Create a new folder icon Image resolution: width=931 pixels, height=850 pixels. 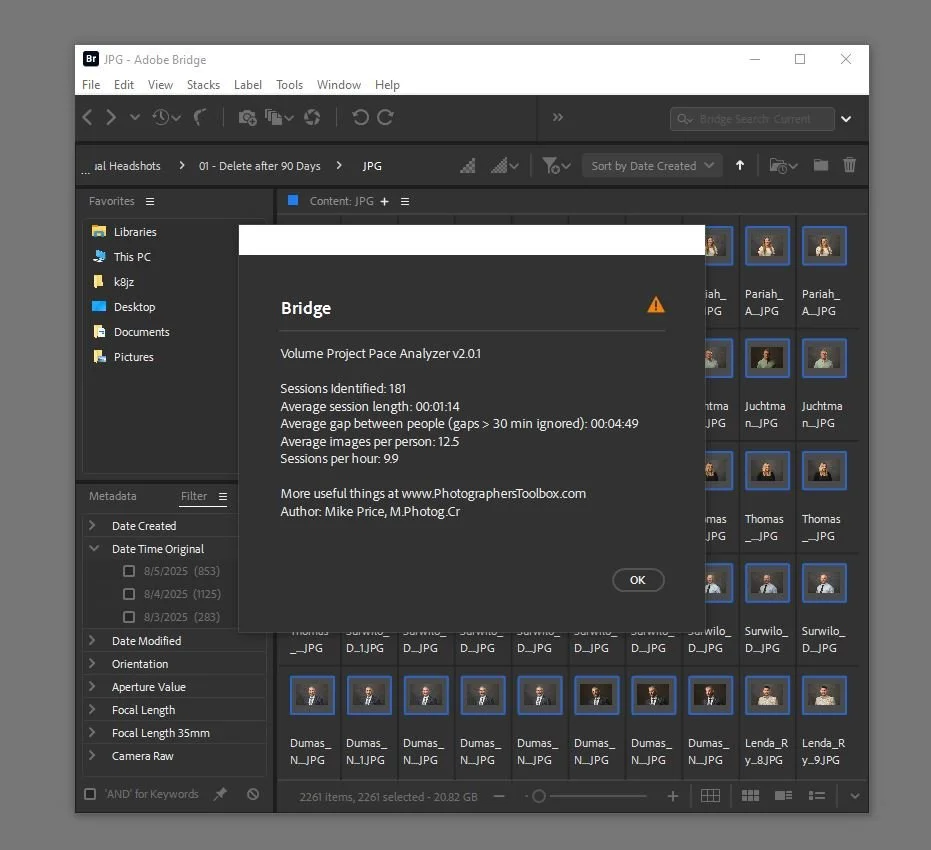(x=821, y=165)
